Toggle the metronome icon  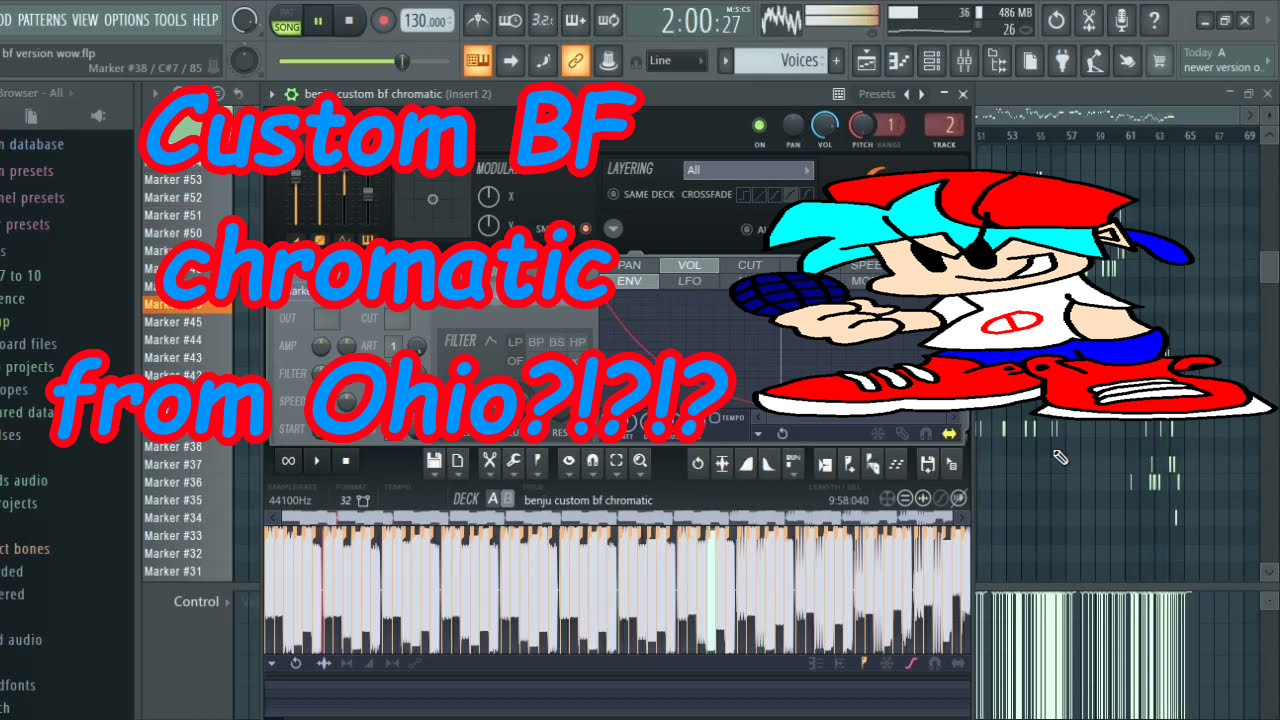479,20
